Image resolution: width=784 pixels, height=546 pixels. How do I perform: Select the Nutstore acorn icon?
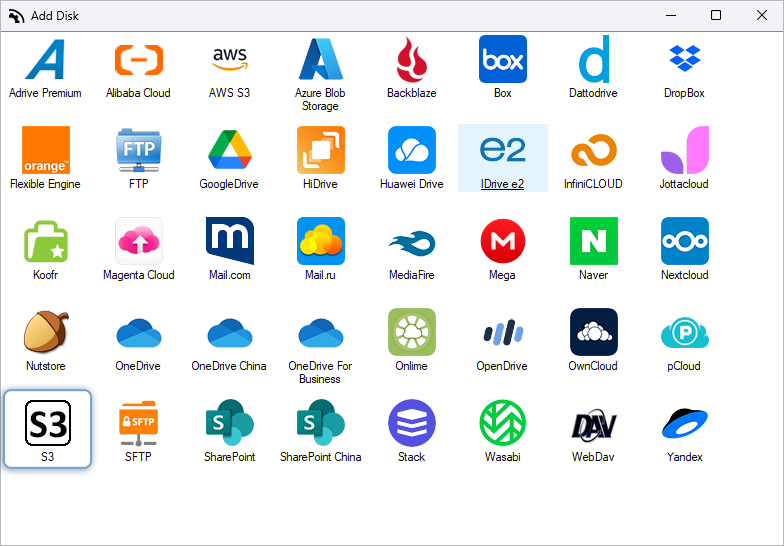(46, 332)
